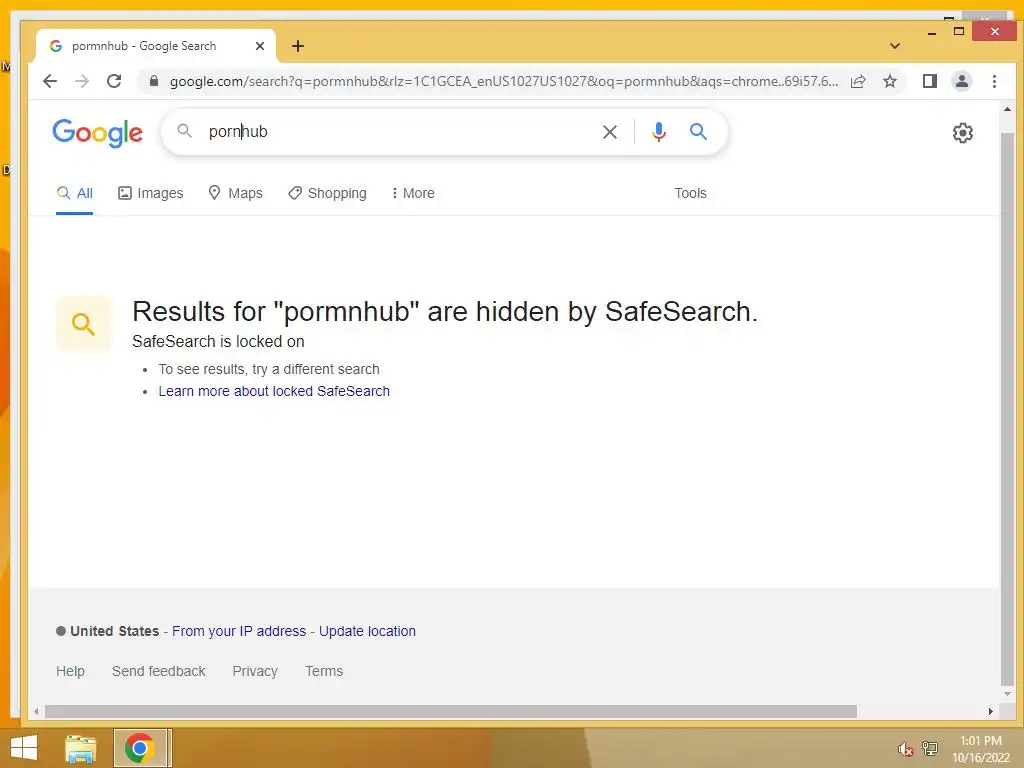Viewport: 1024px width, 768px height.
Task: Click the muted volume tray icon
Action: click(x=904, y=749)
